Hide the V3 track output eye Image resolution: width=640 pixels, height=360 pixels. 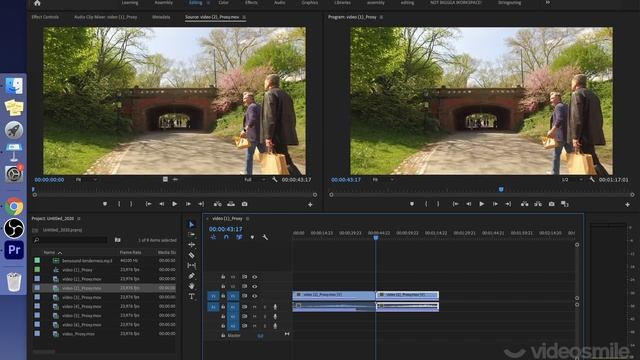255,277
